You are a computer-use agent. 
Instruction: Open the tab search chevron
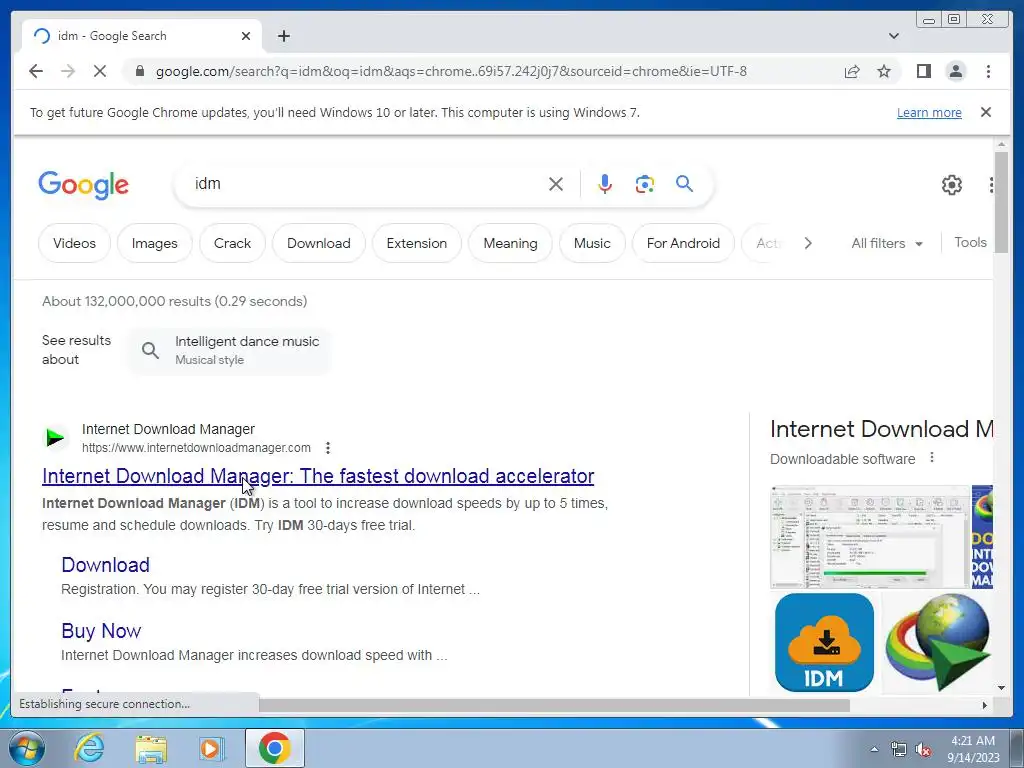coord(893,36)
